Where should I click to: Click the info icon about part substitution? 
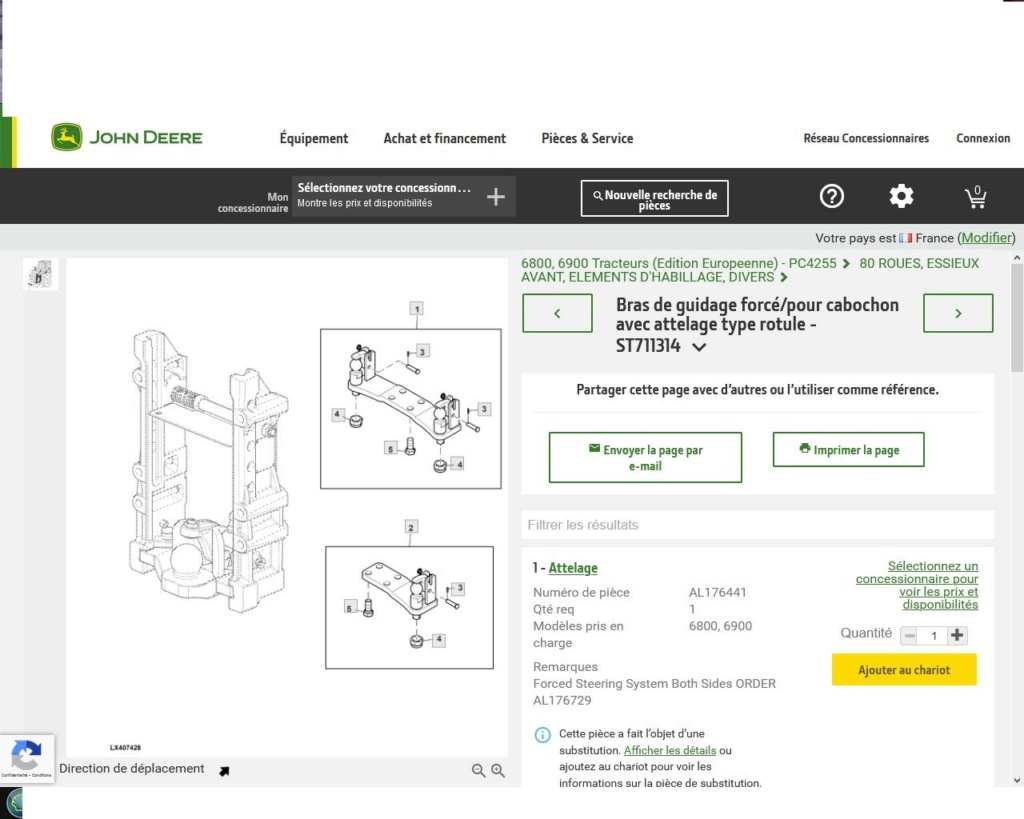tap(543, 735)
